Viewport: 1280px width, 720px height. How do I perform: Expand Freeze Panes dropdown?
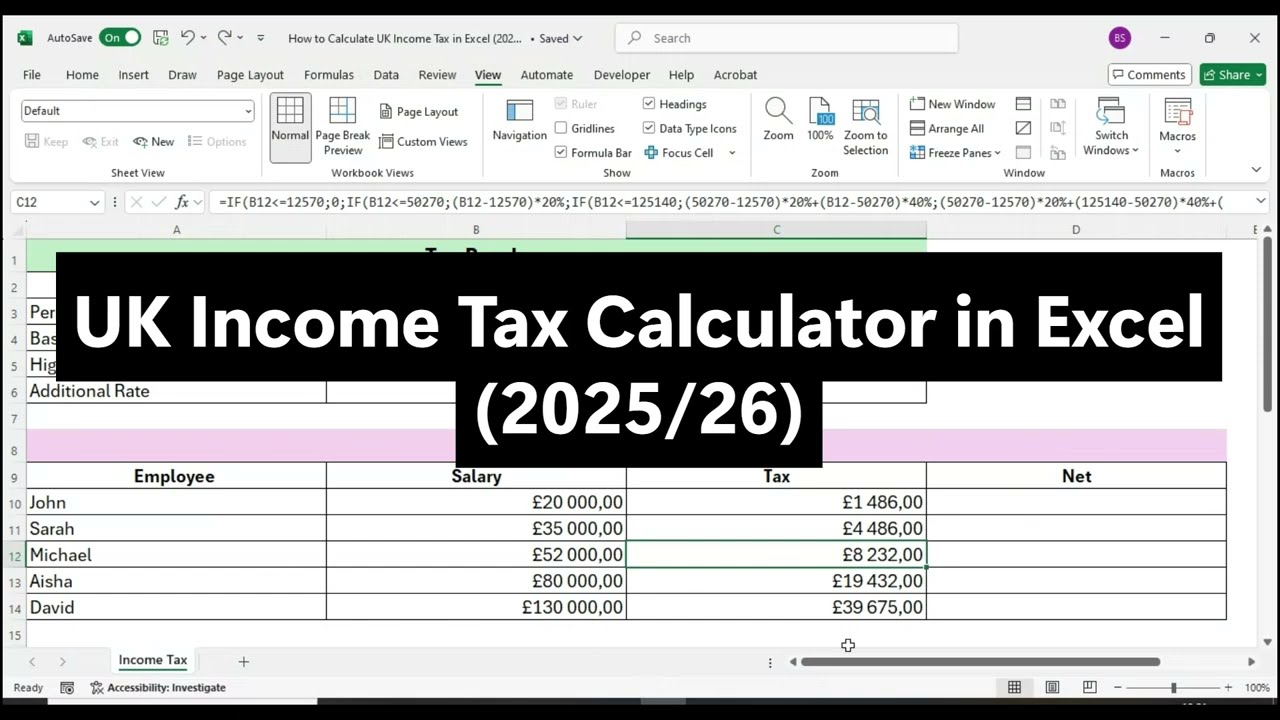(x=997, y=153)
